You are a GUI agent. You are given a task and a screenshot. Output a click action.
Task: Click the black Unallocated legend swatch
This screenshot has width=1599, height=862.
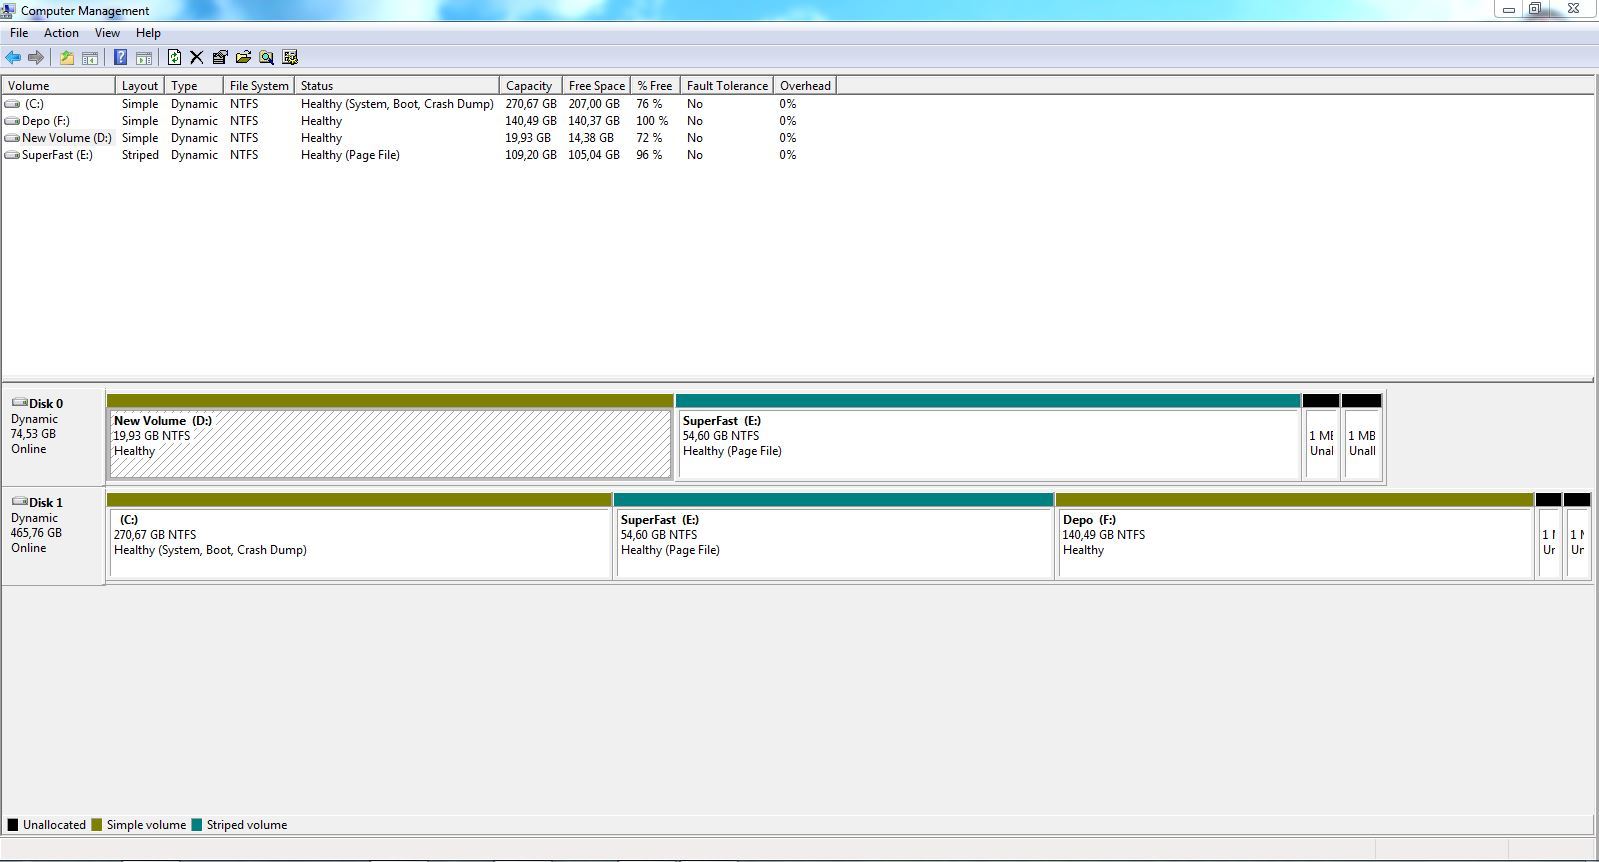(13, 825)
